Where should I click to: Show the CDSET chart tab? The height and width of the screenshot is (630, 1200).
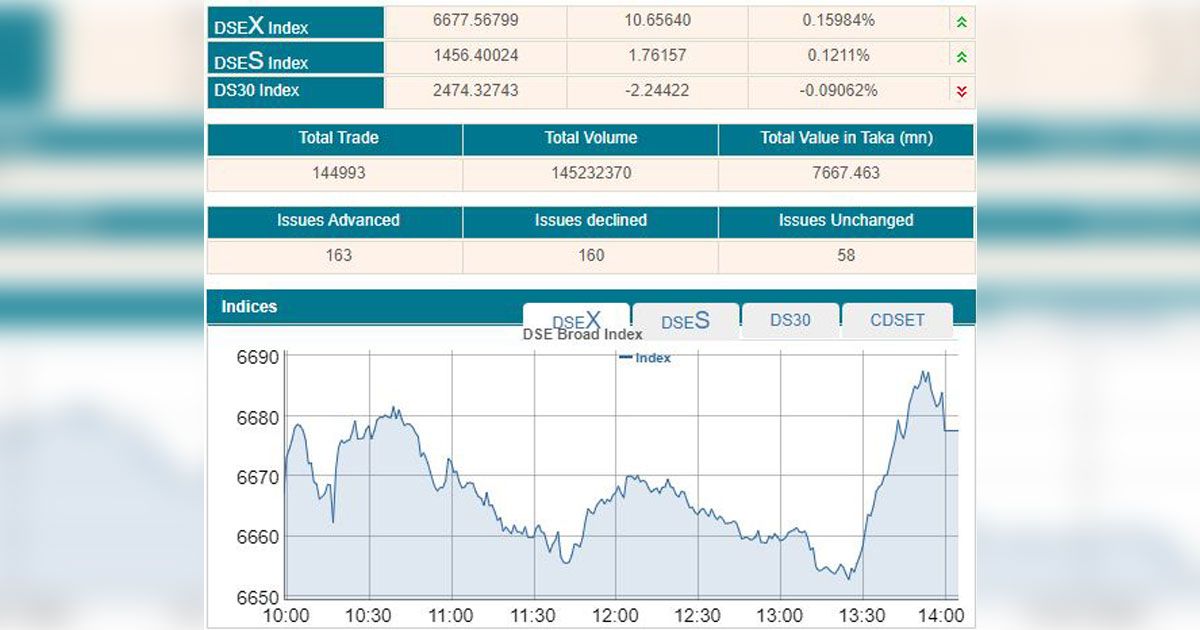(897, 321)
